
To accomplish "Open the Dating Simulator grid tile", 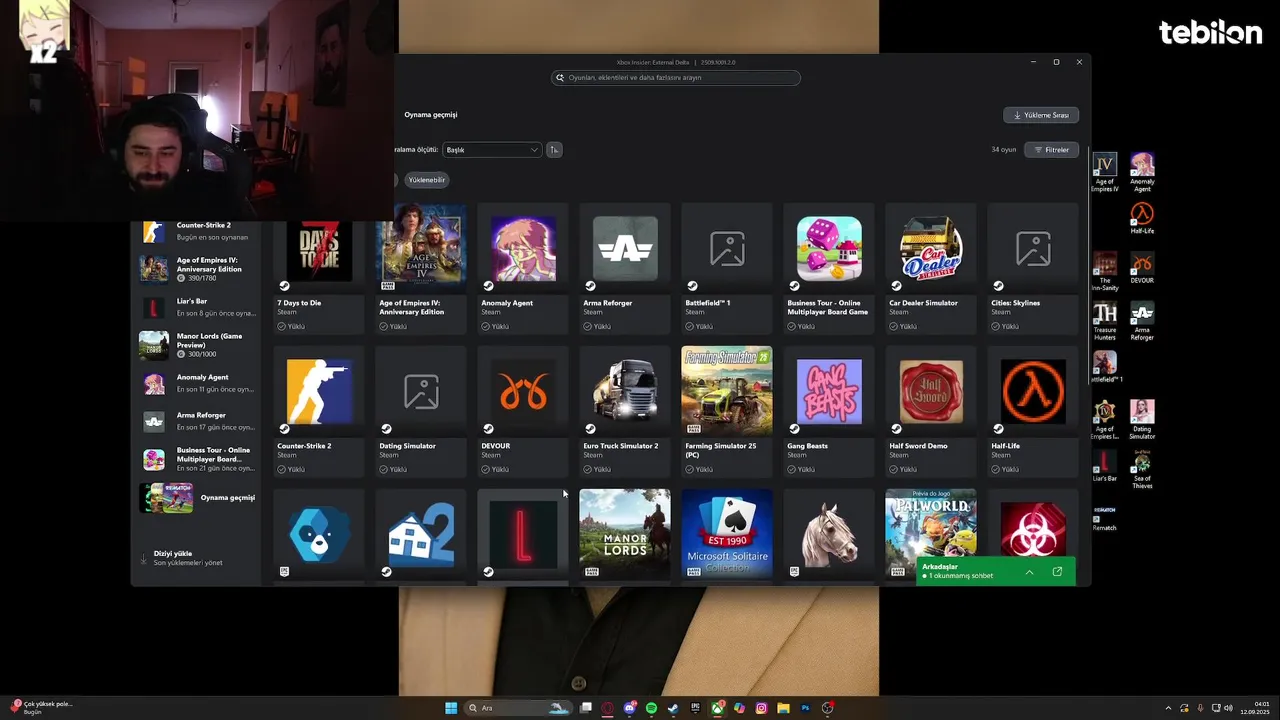I will tap(421, 412).
